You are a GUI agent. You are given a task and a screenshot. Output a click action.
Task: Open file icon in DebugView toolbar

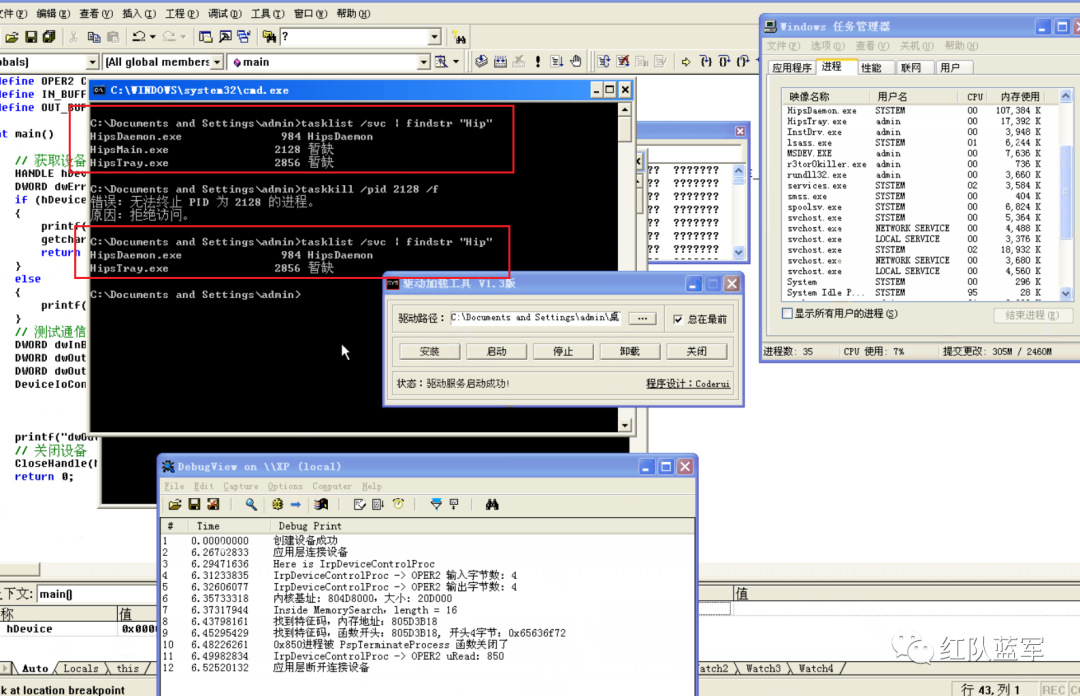pos(175,504)
